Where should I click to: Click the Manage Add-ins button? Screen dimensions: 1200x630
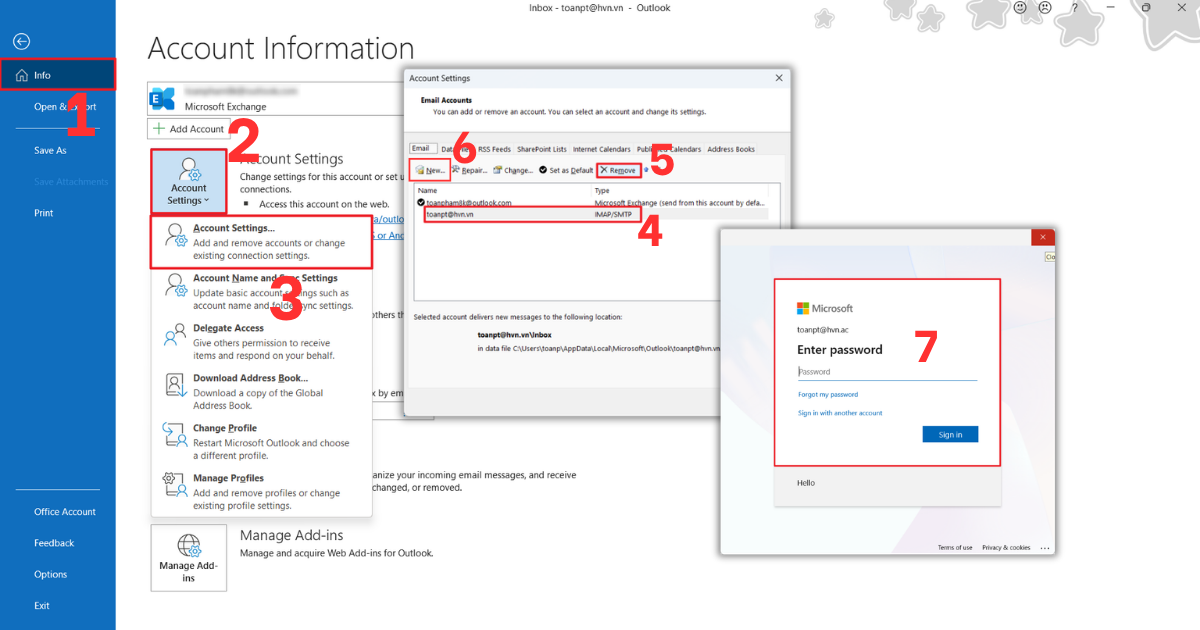point(189,558)
